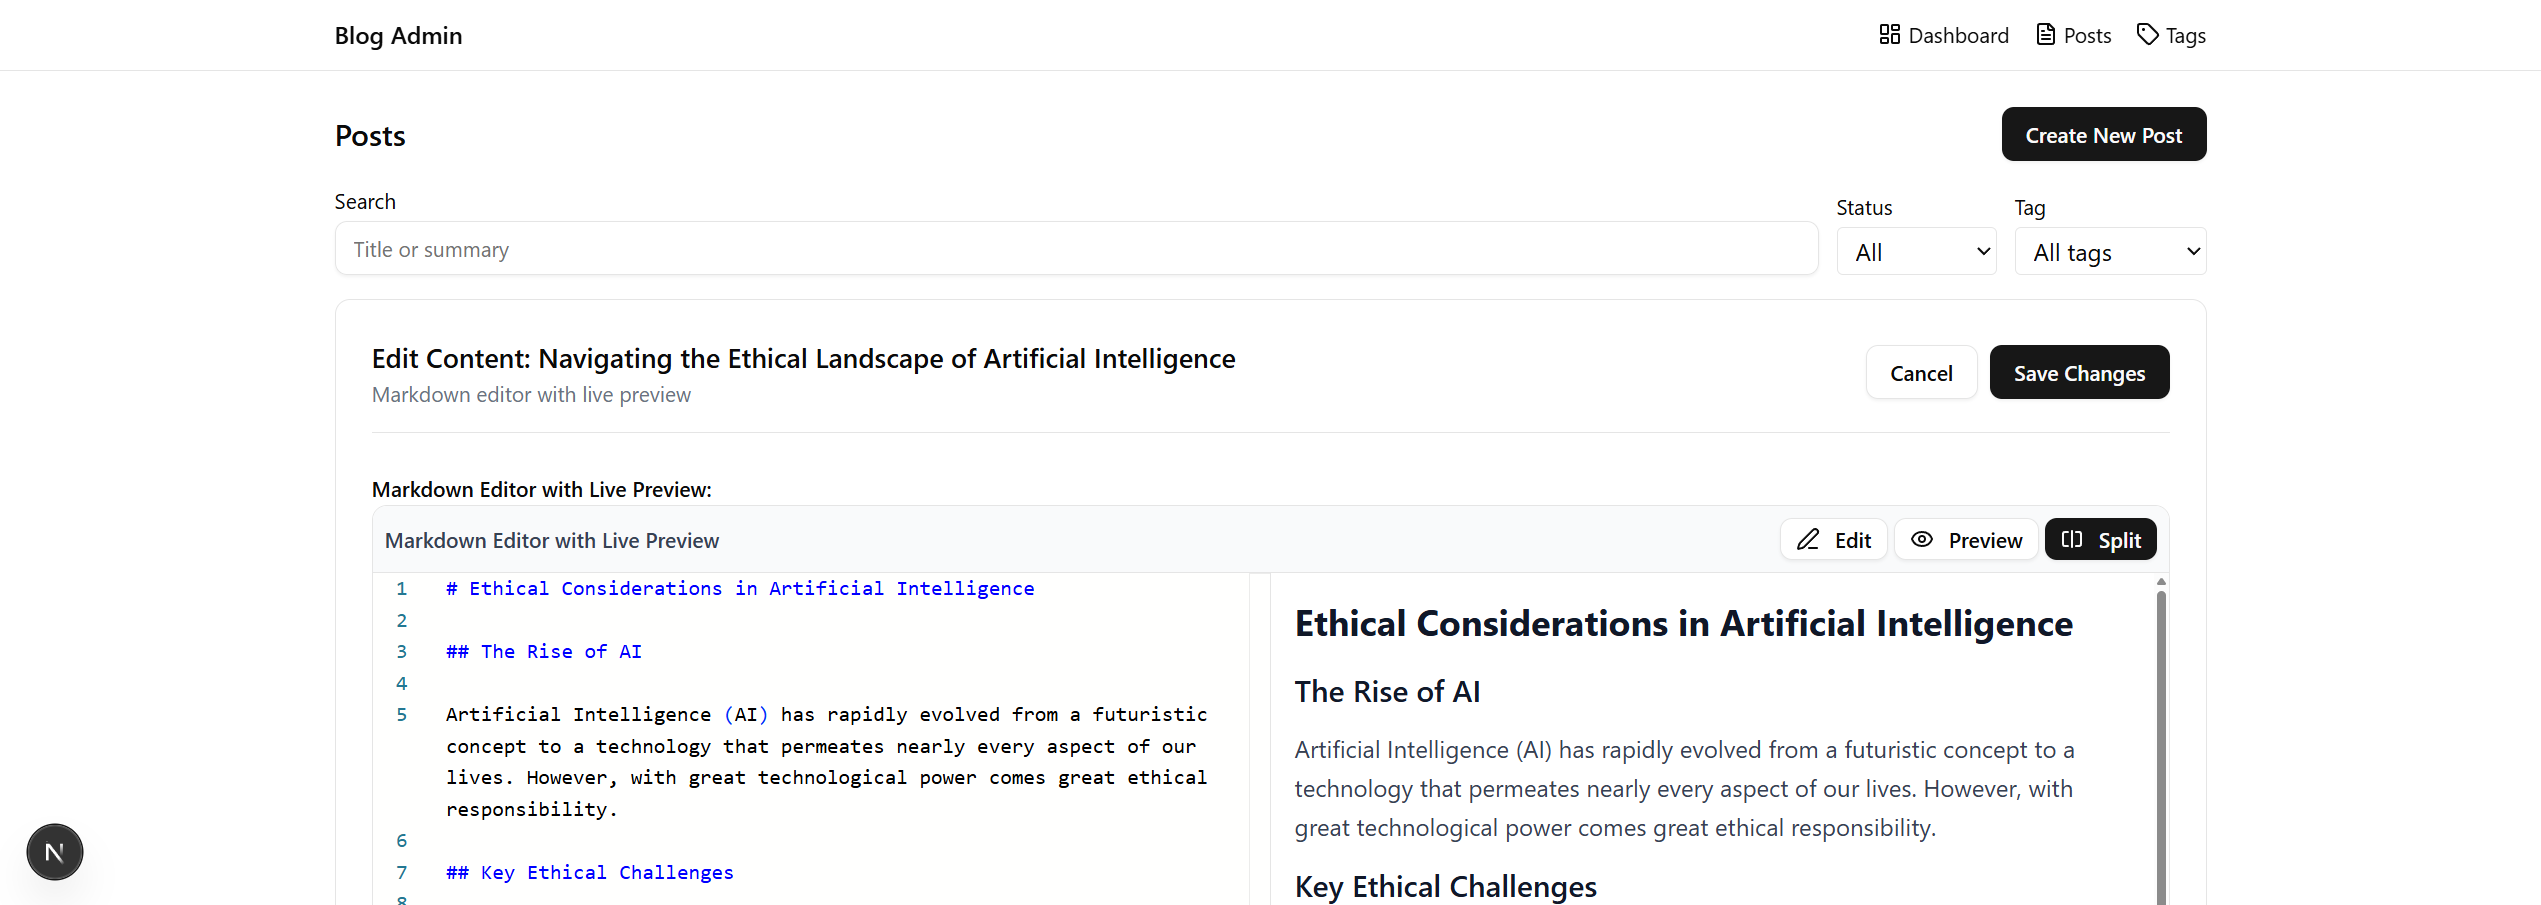Click Save Changes button
The width and height of the screenshot is (2541, 905).
click(2079, 373)
